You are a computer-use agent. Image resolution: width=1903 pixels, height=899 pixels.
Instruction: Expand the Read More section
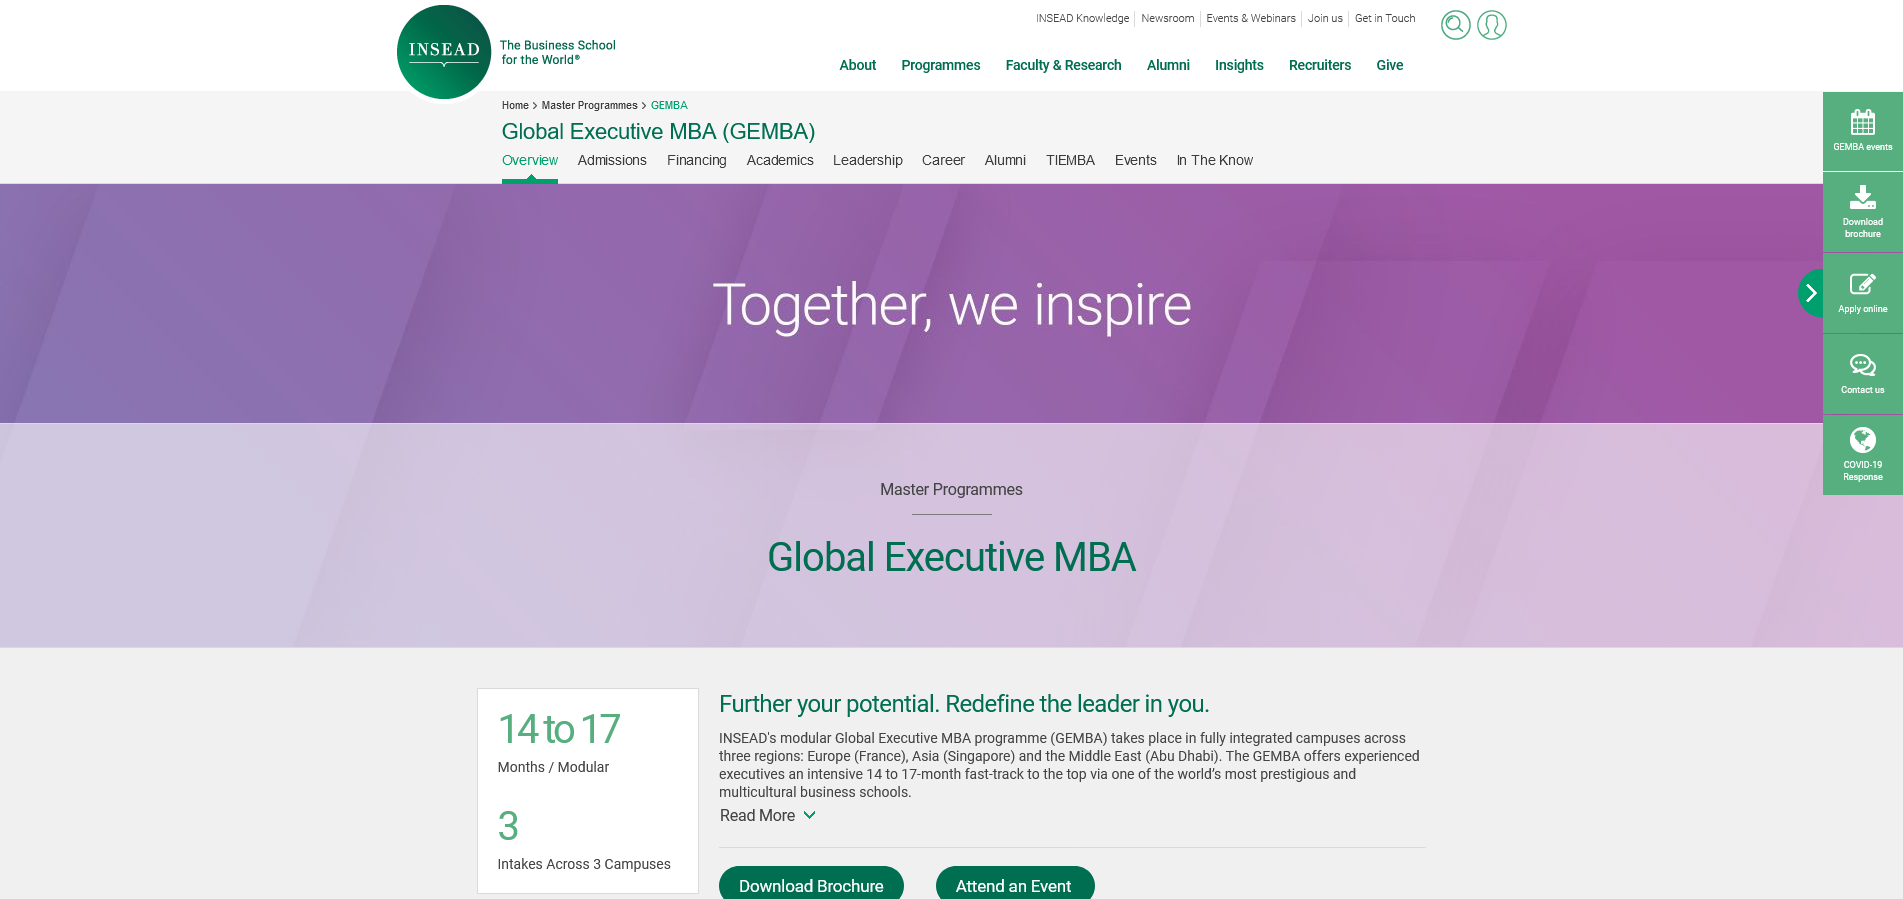[767, 815]
